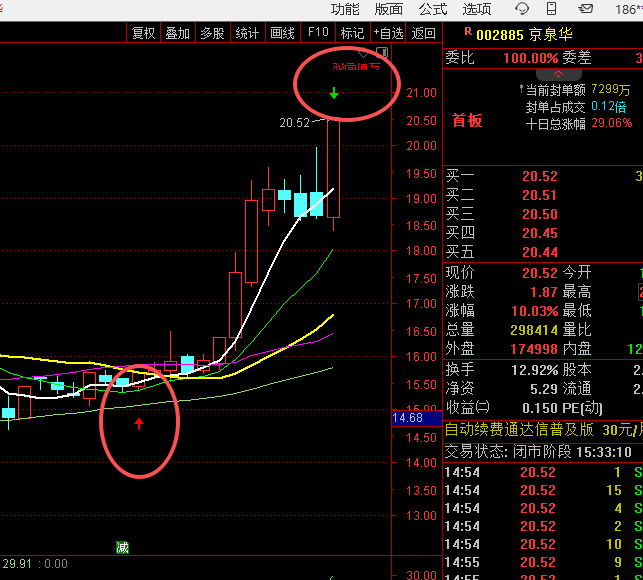The width and height of the screenshot is (643, 580).
Task: Add stock with +自选 button
Action: [388, 33]
